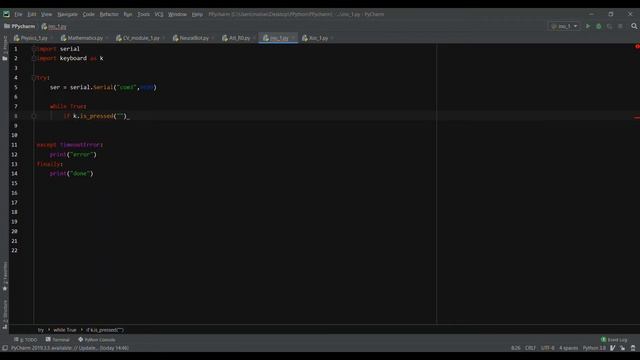The image size is (640, 360).
Task: Open the Code menu
Action: coord(89,14)
